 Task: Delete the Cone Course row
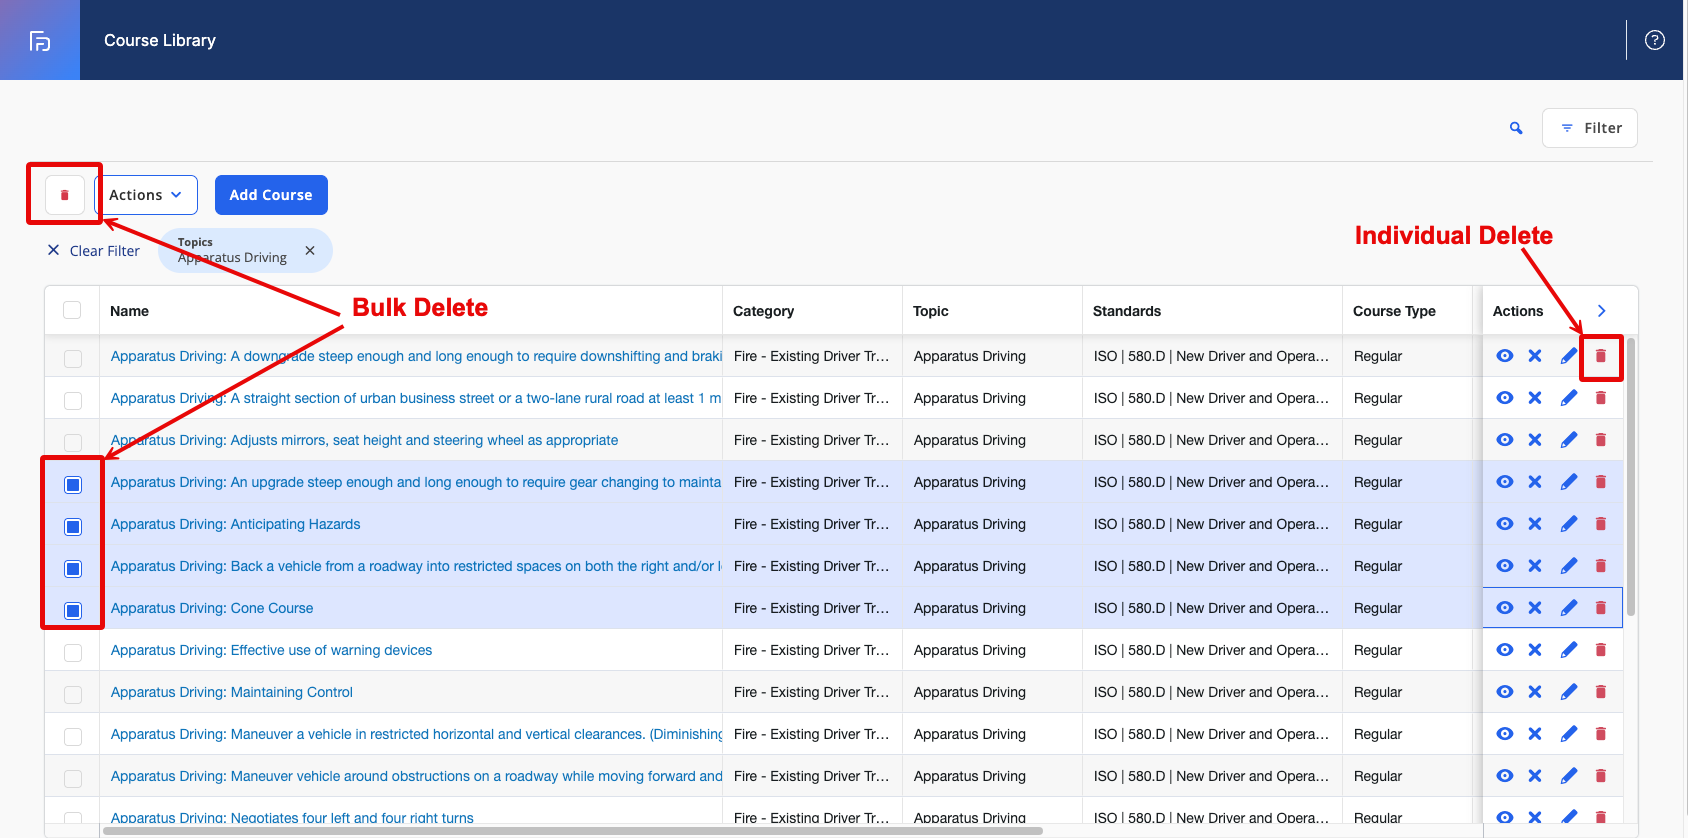click(x=1601, y=608)
